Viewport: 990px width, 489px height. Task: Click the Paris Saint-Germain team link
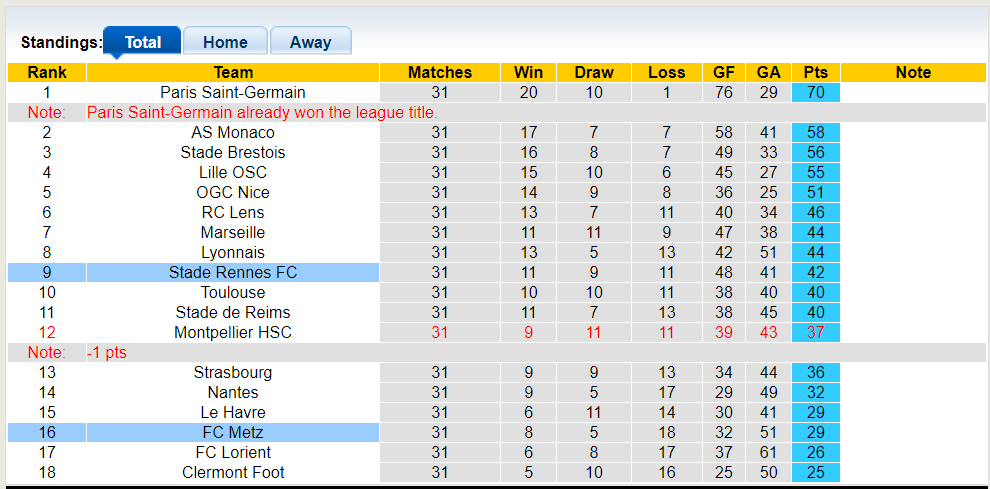[x=233, y=92]
